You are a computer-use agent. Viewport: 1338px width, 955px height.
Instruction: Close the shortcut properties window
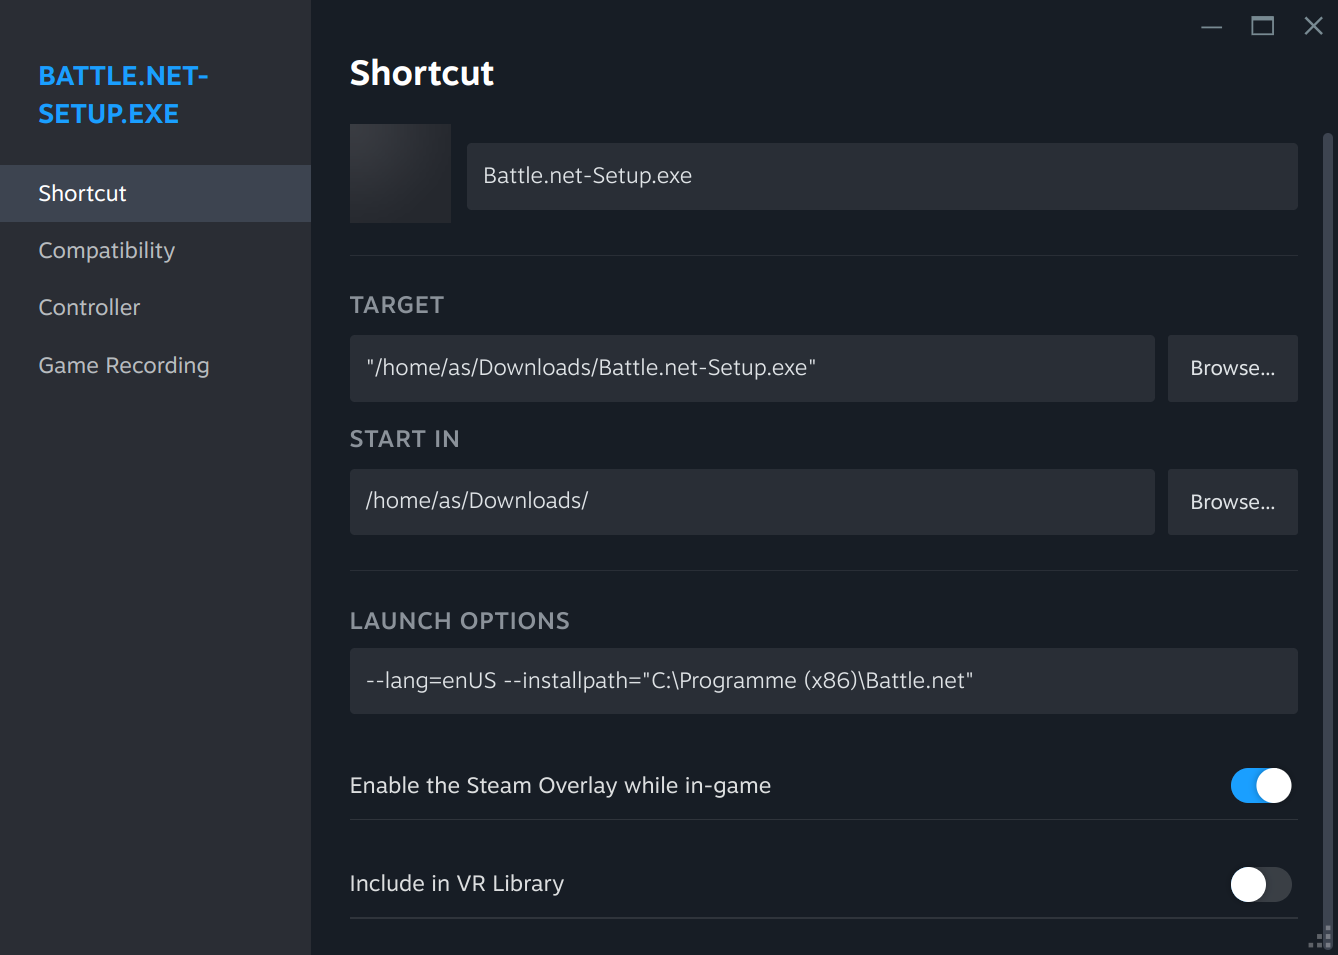(x=1314, y=27)
